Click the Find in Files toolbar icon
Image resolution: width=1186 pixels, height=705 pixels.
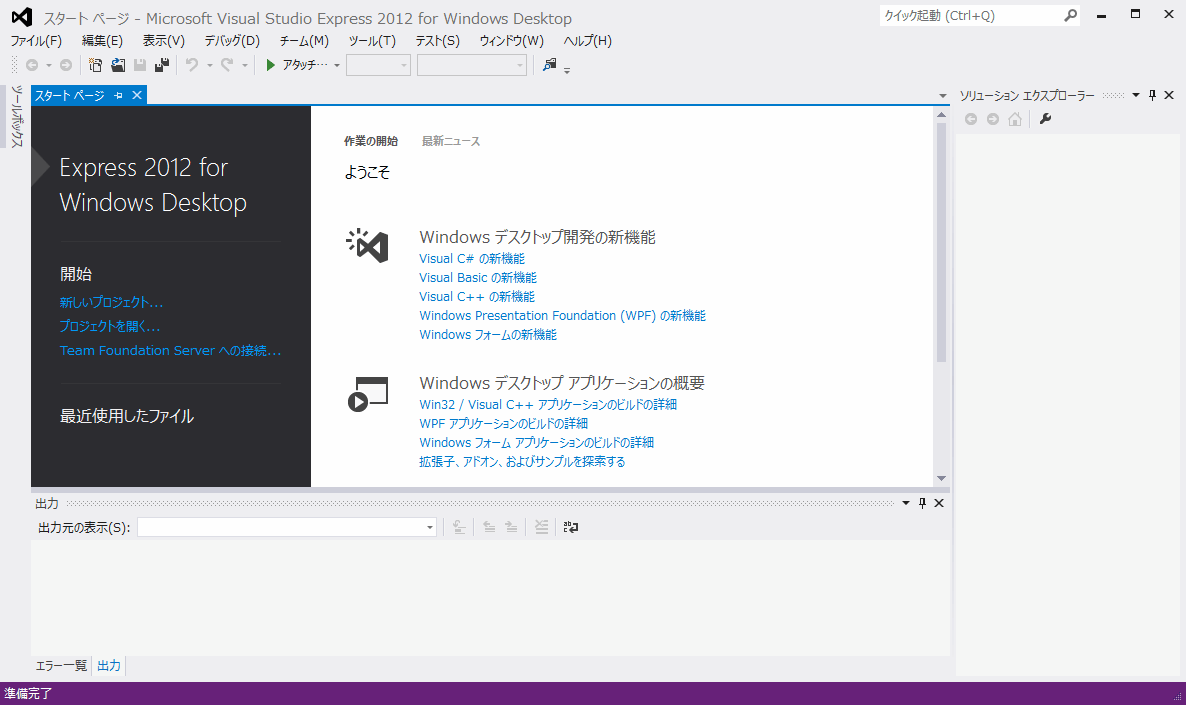[550, 65]
